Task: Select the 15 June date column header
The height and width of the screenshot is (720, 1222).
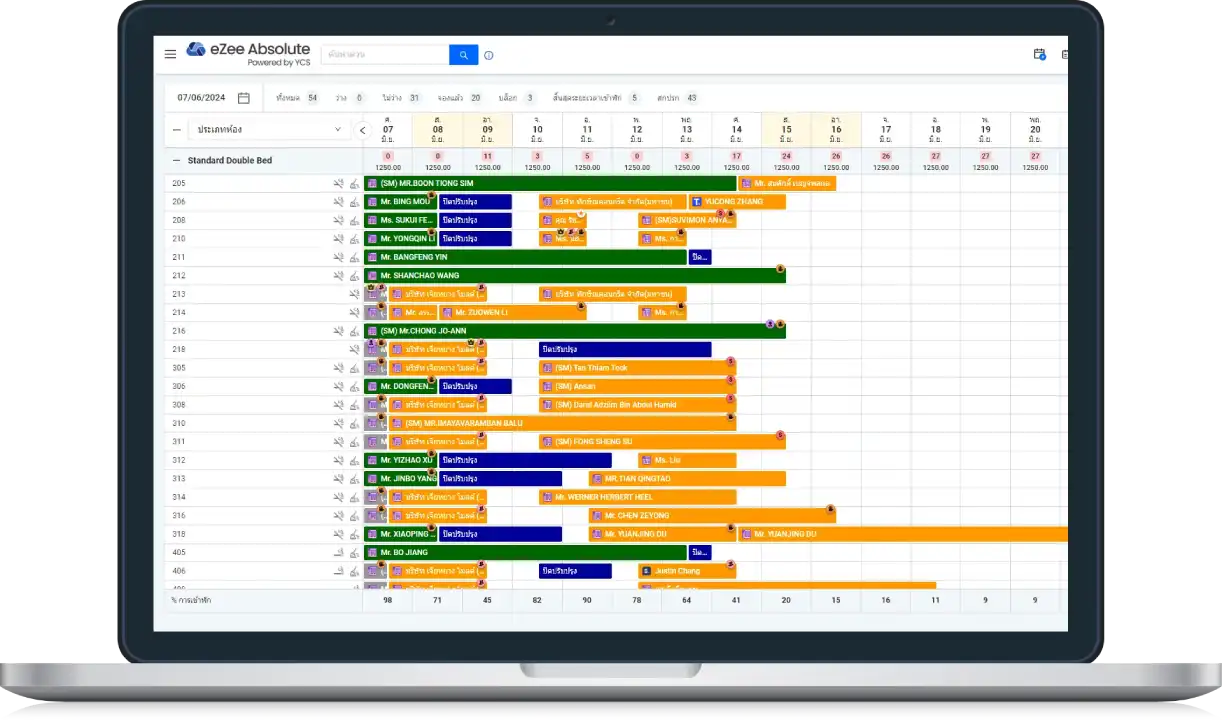Action: pos(786,130)
